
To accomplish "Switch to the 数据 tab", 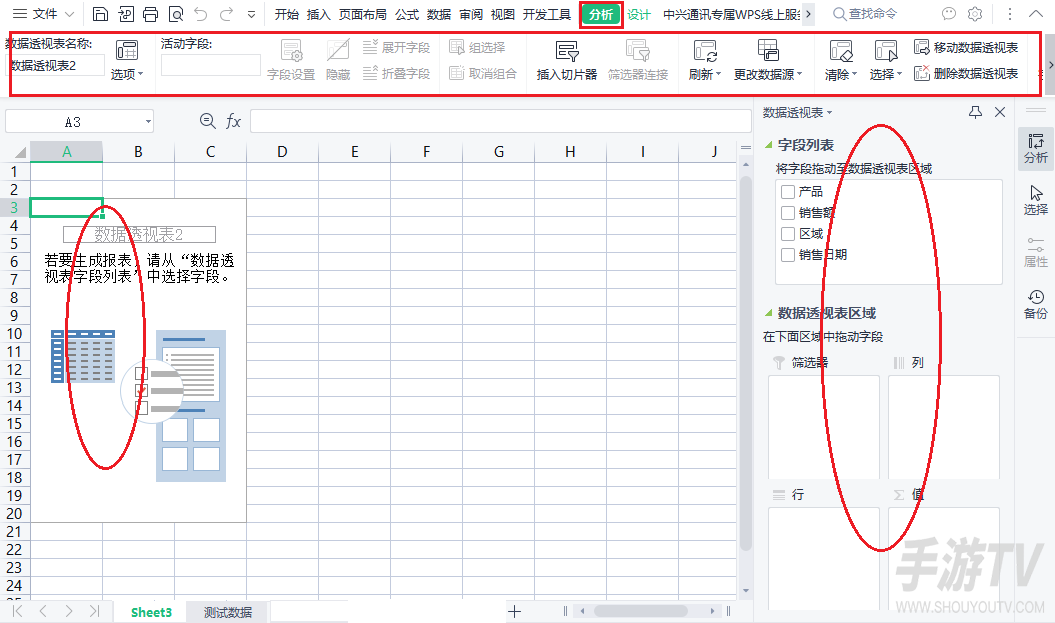I will [439, 14].
